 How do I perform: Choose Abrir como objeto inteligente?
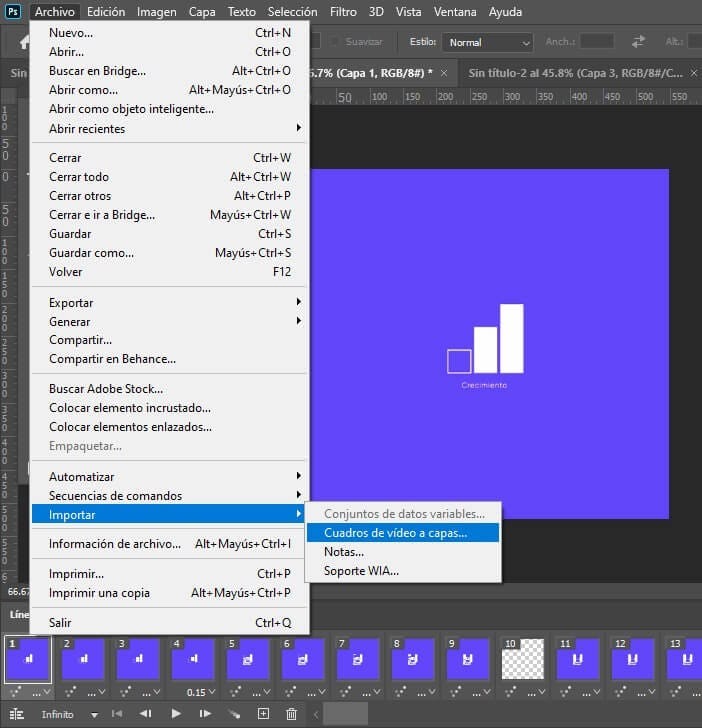point(170,109)
